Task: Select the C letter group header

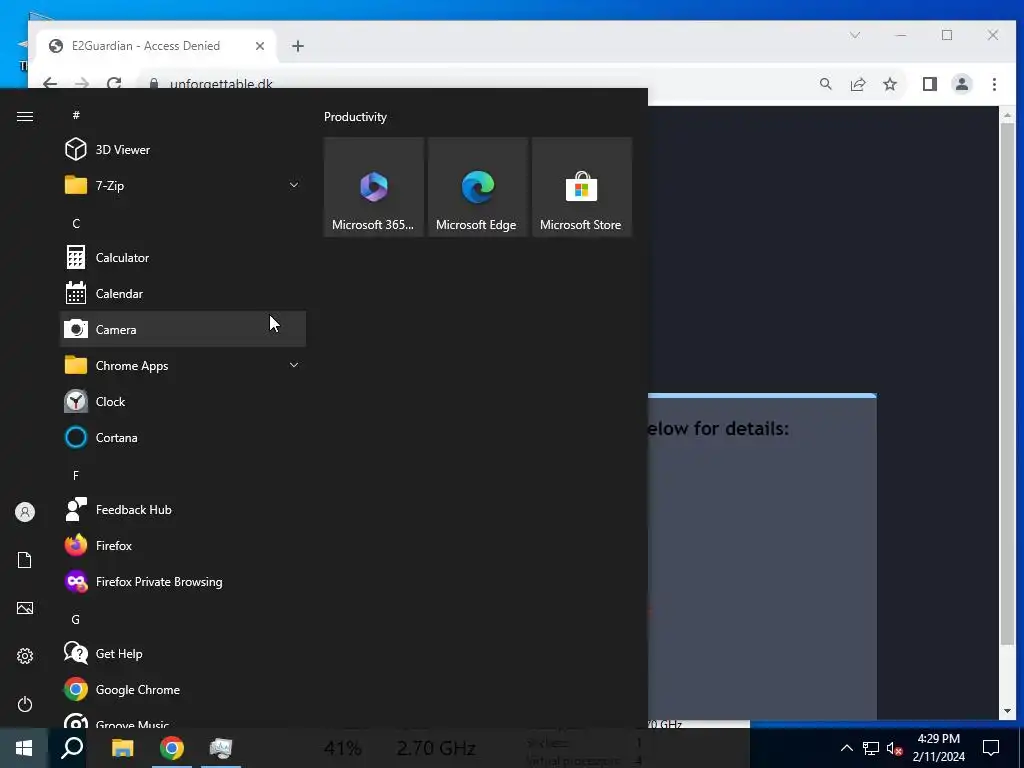Action: 76,223
